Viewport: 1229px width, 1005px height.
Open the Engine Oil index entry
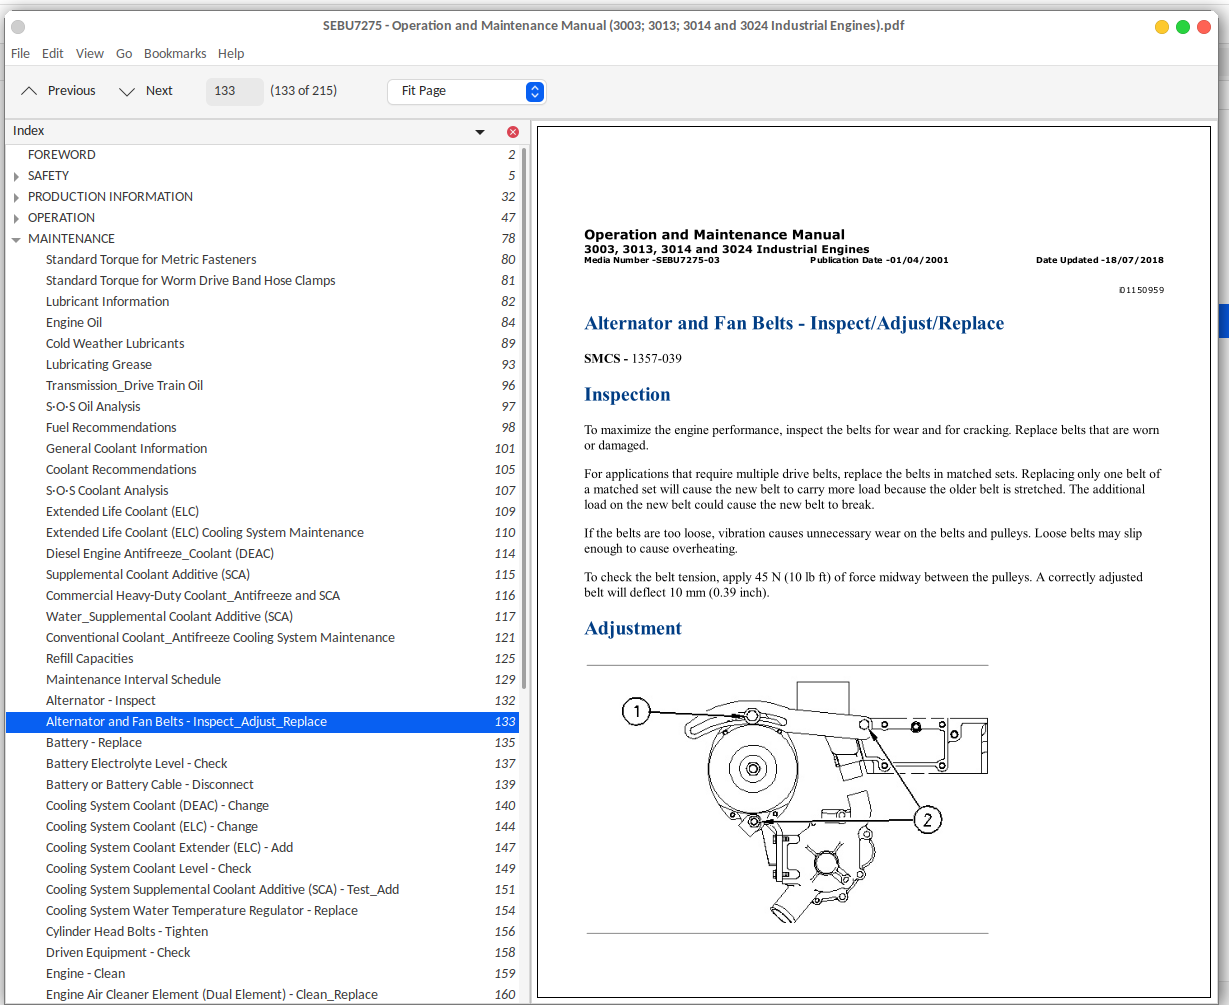73,322
